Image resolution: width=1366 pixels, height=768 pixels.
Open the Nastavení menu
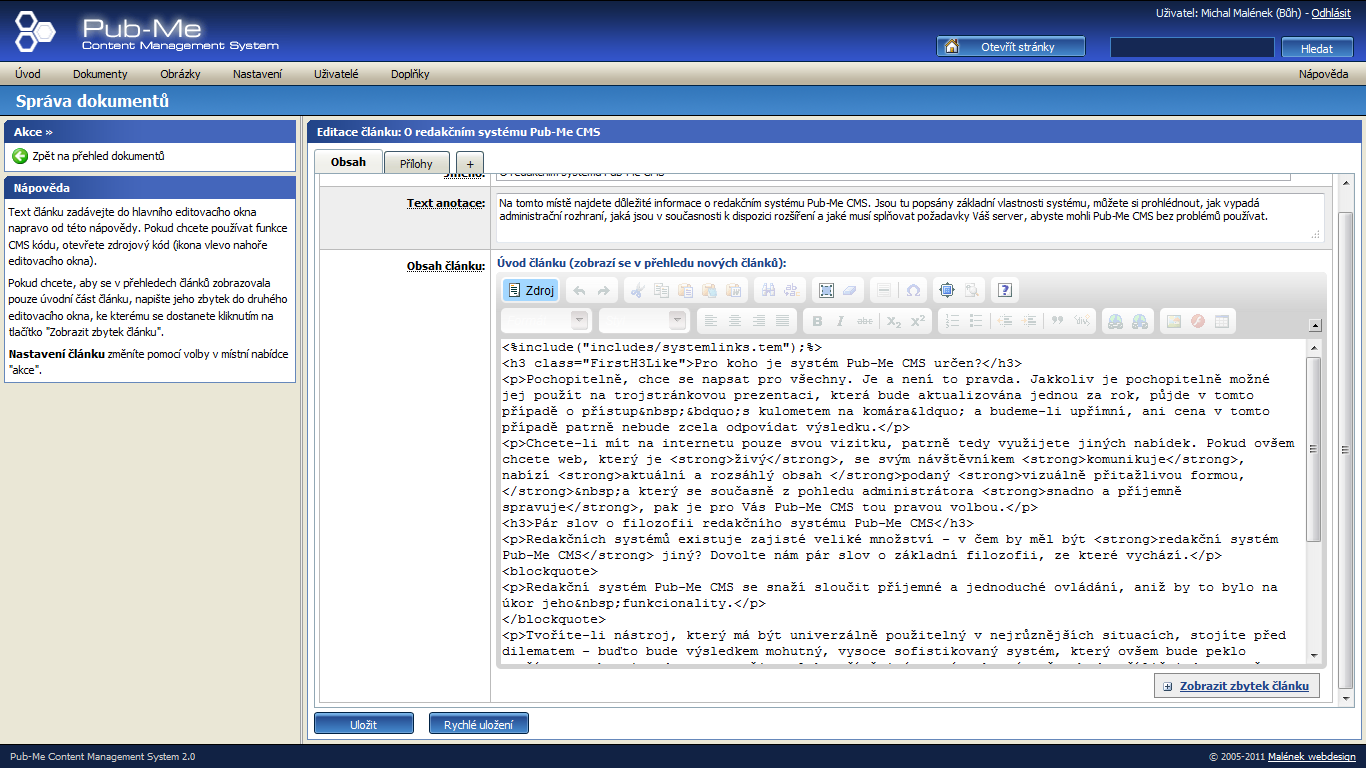point(257,74)
